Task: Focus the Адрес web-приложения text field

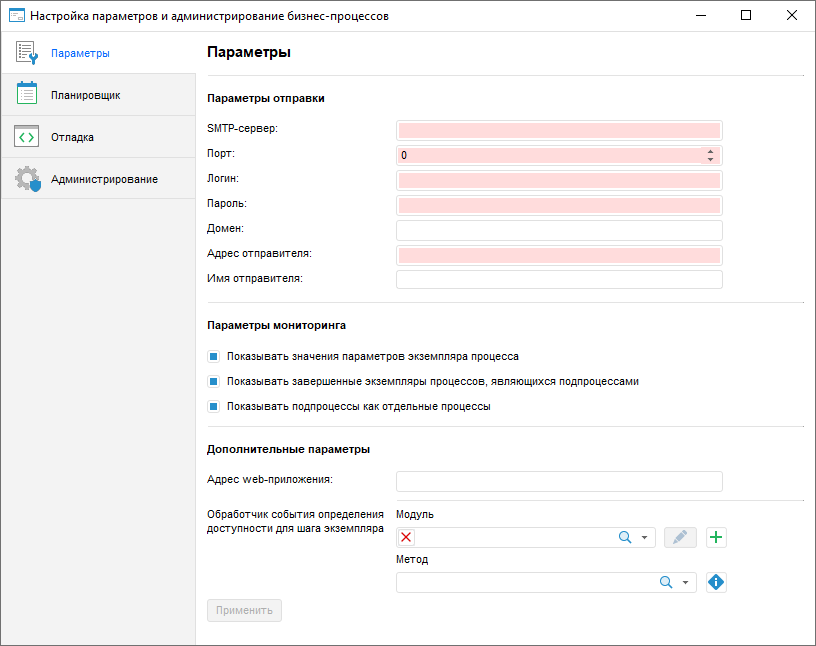Action: pyautogui.click(x=559, y=481)
